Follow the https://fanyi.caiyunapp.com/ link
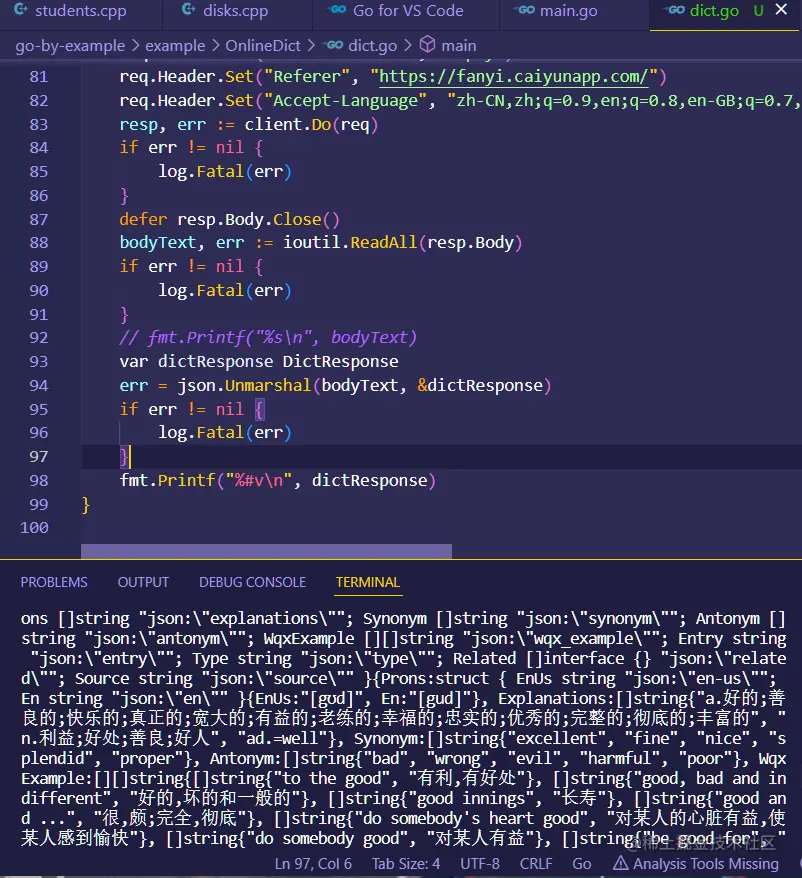Image resolution: width=802 pixels, height=878 pixels. pos(513,76)
